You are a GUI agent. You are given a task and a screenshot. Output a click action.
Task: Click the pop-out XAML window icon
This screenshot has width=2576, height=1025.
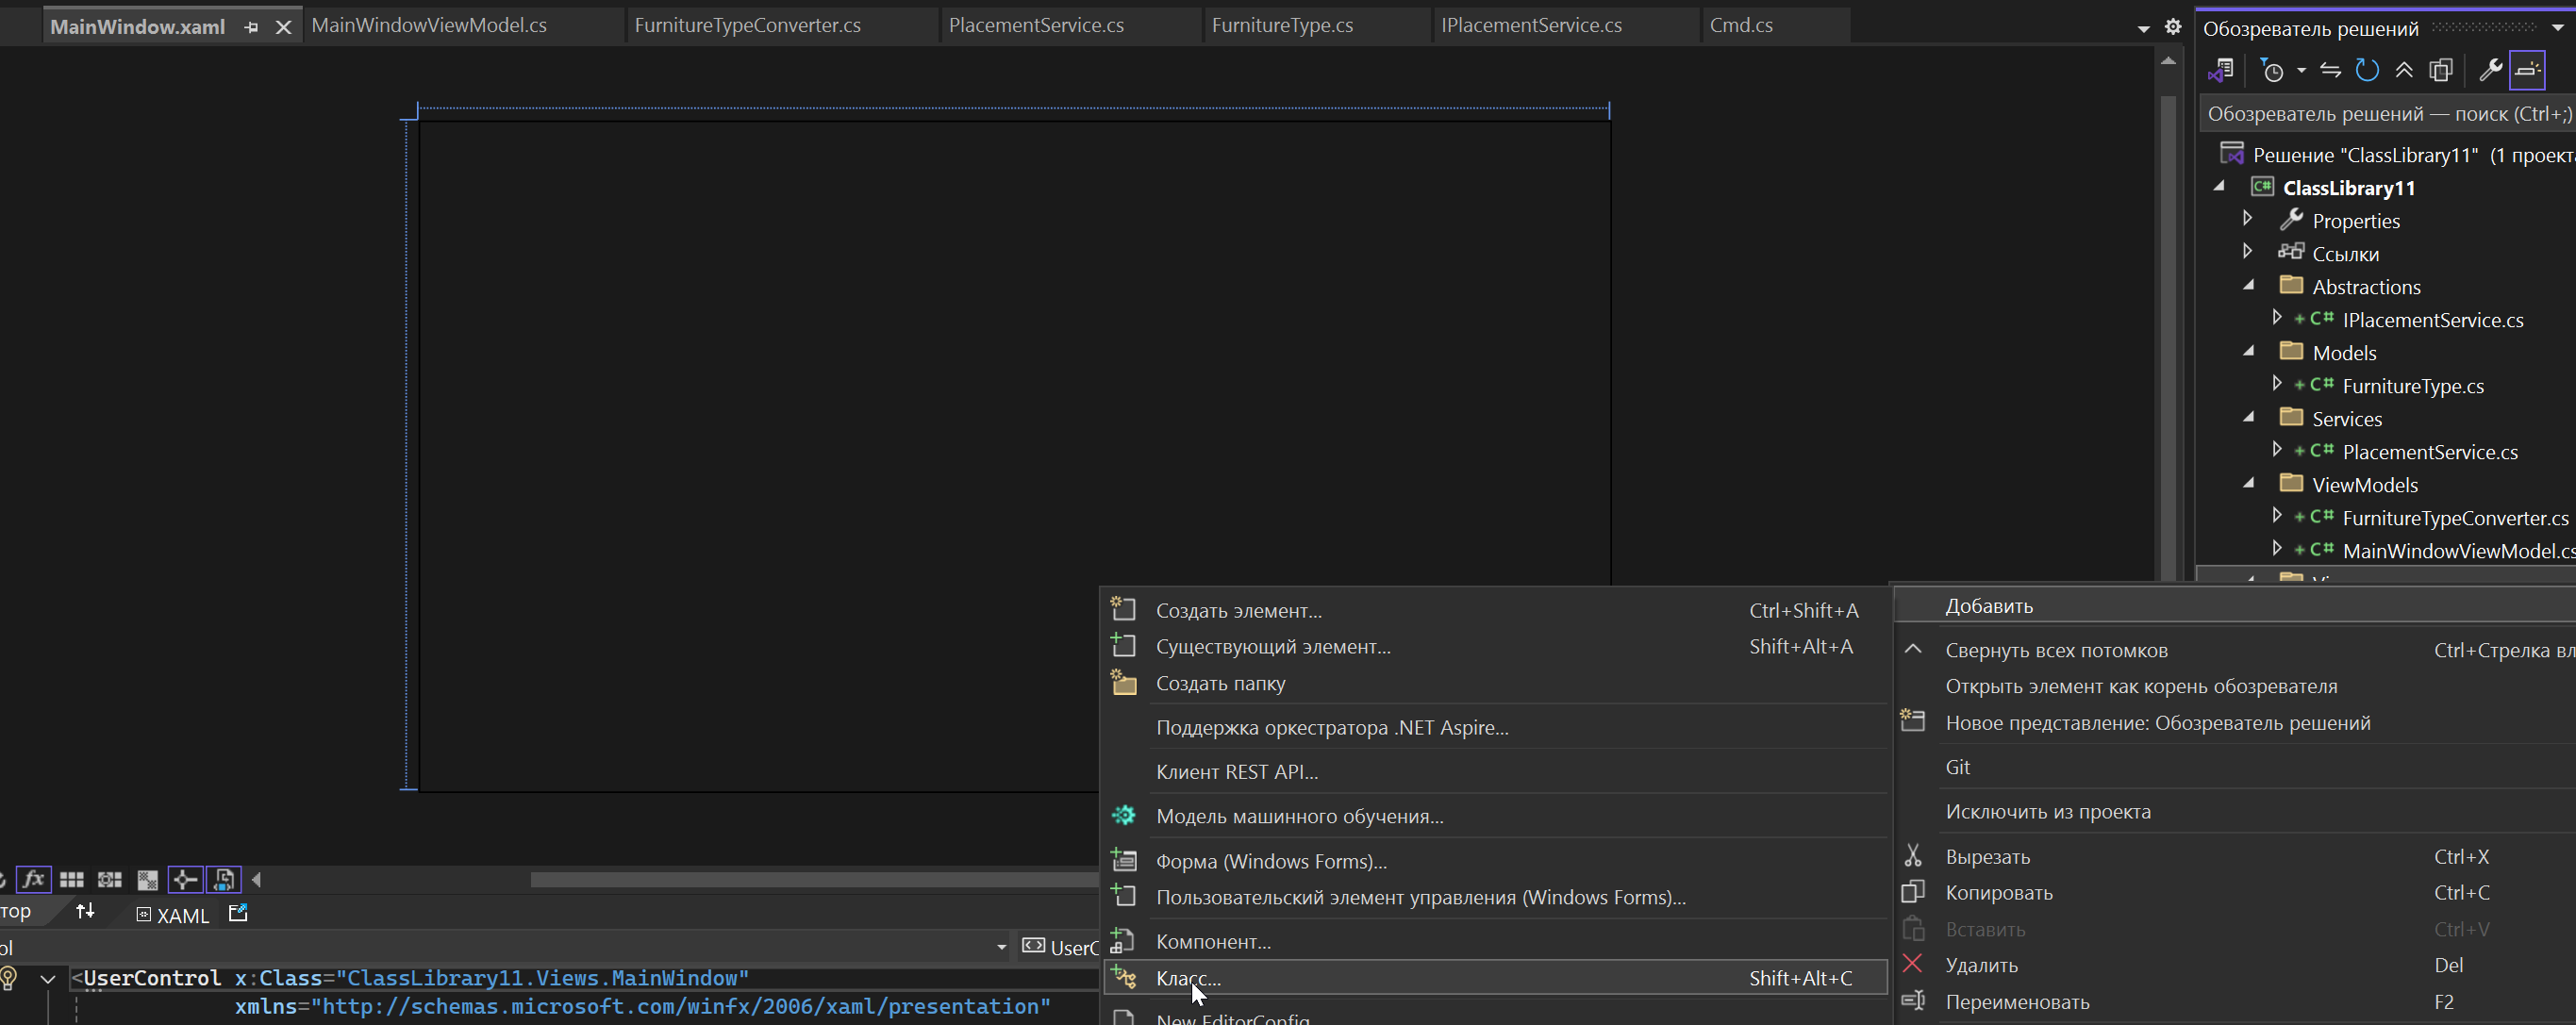(x=238, y=913)
